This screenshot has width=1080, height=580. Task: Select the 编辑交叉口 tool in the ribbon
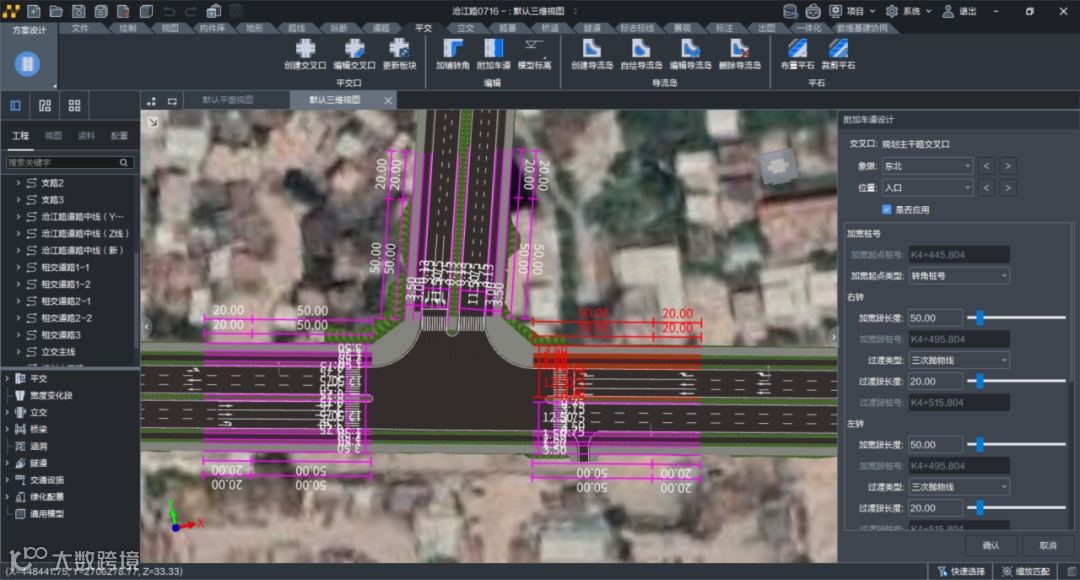[354, 49]
